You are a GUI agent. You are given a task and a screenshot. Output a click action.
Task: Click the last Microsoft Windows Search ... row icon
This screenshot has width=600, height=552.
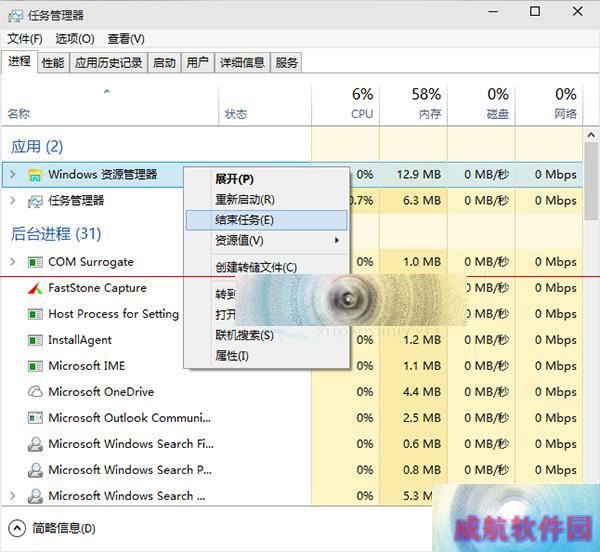[x=35, y=496]
